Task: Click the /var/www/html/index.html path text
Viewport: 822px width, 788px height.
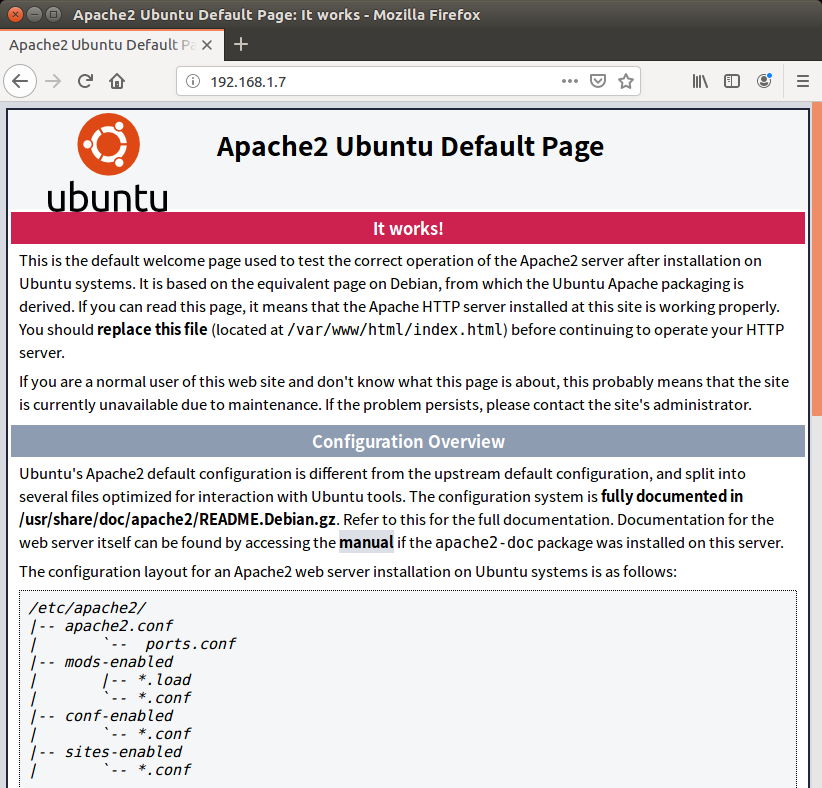Action: point(395,329)
